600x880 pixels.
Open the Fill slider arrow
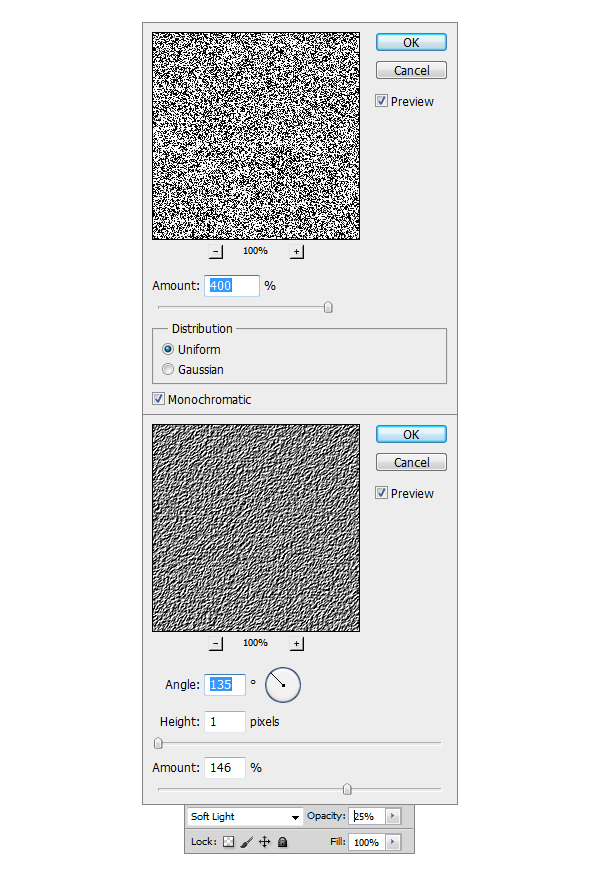(393, 842)
